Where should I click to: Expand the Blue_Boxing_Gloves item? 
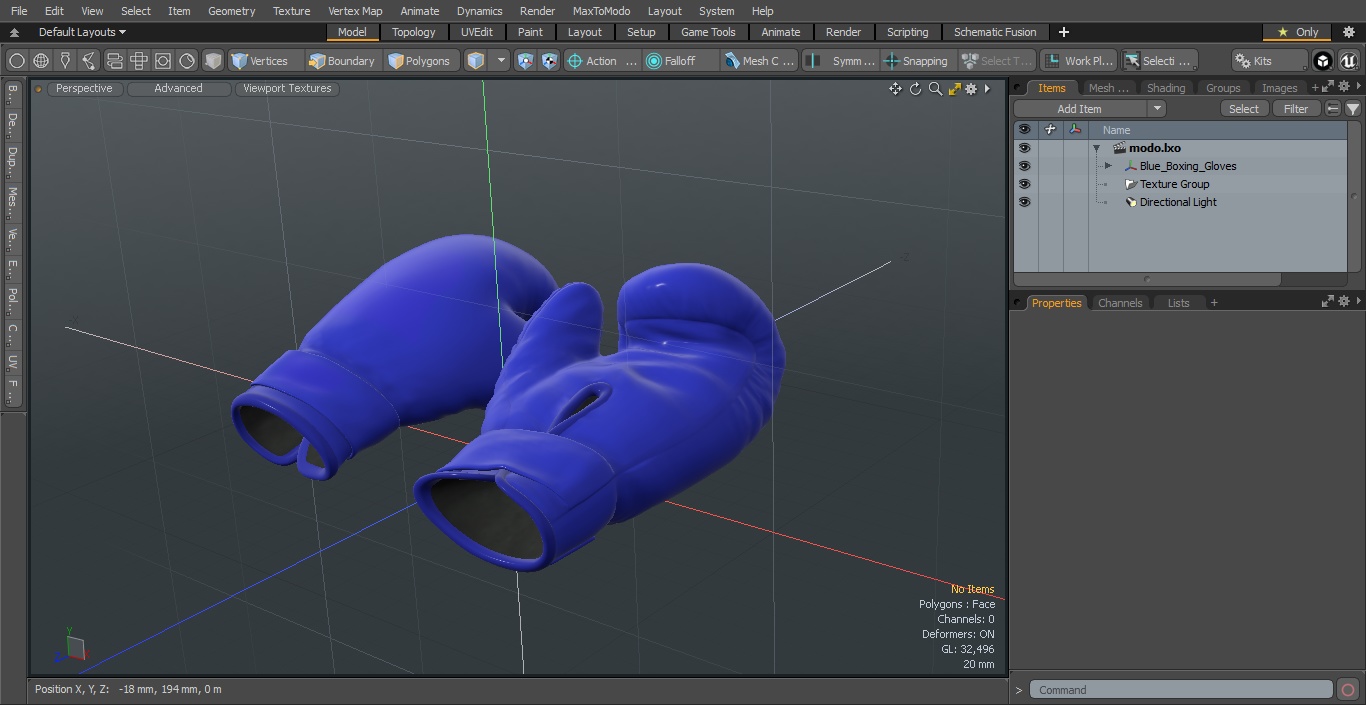click(x=1108, y=166)
